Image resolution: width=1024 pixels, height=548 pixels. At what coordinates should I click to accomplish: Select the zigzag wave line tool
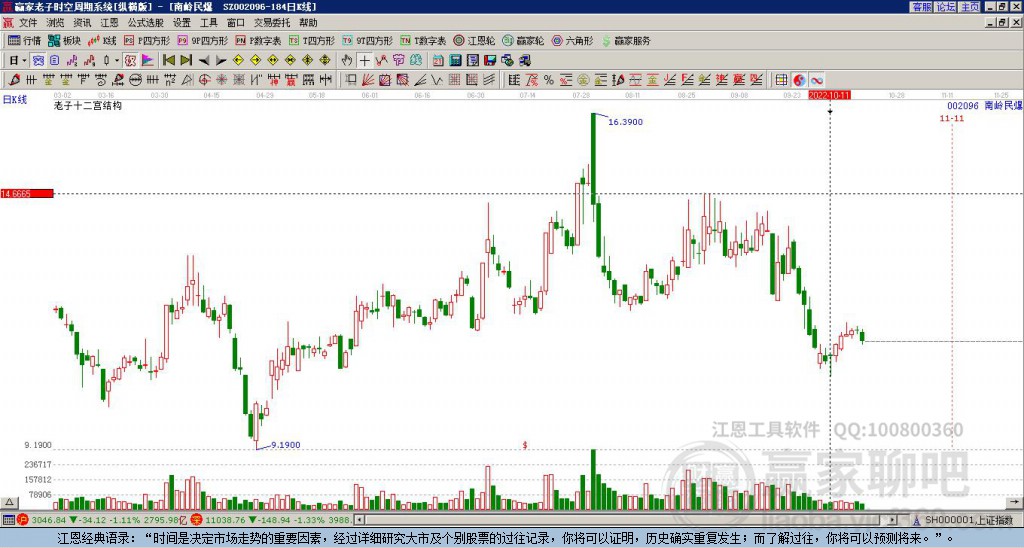pos(437,80)
